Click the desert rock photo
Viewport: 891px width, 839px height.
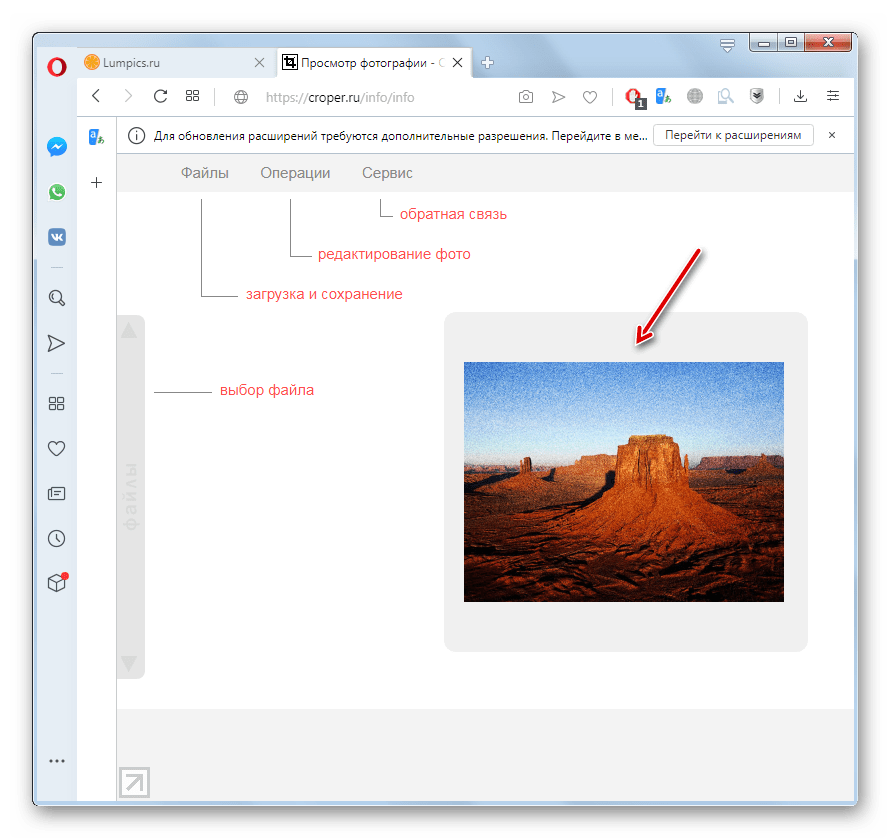pos(623,482)
